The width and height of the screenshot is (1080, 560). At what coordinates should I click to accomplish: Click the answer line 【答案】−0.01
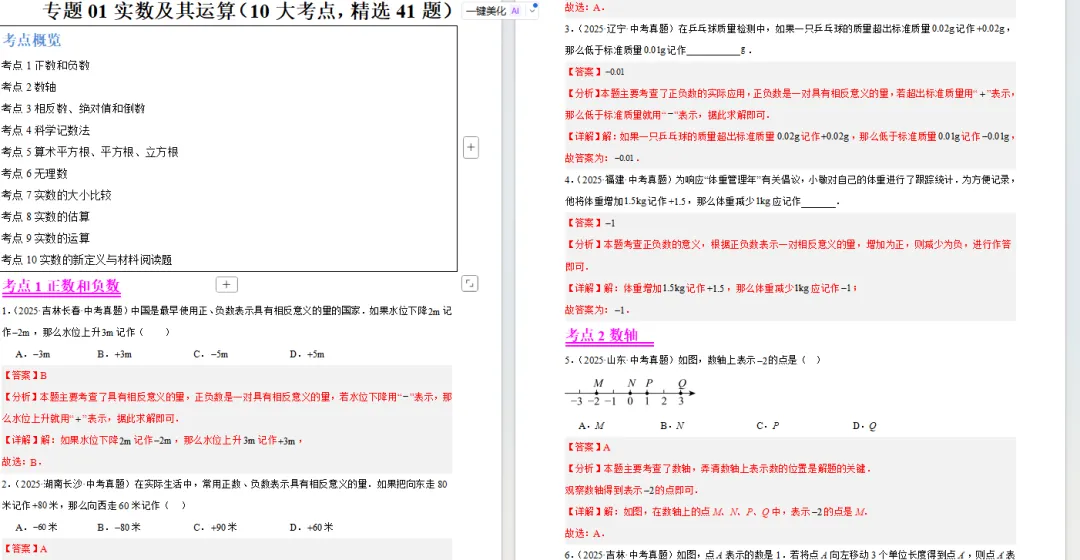pos(595,72)
